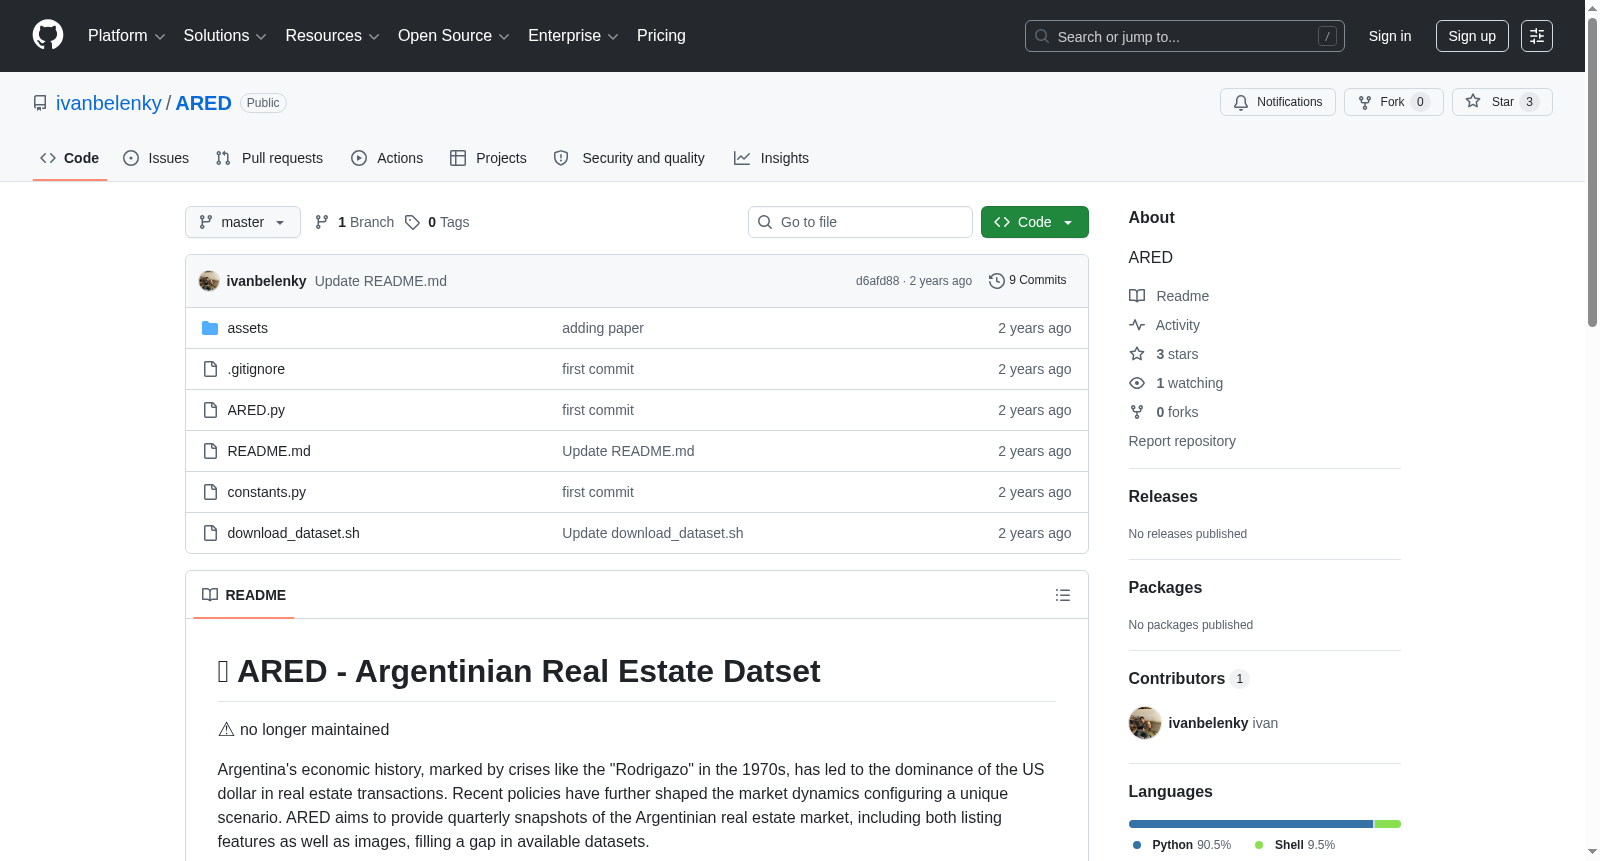
Task: Open the constants.py file
Action: pos(267,492)
